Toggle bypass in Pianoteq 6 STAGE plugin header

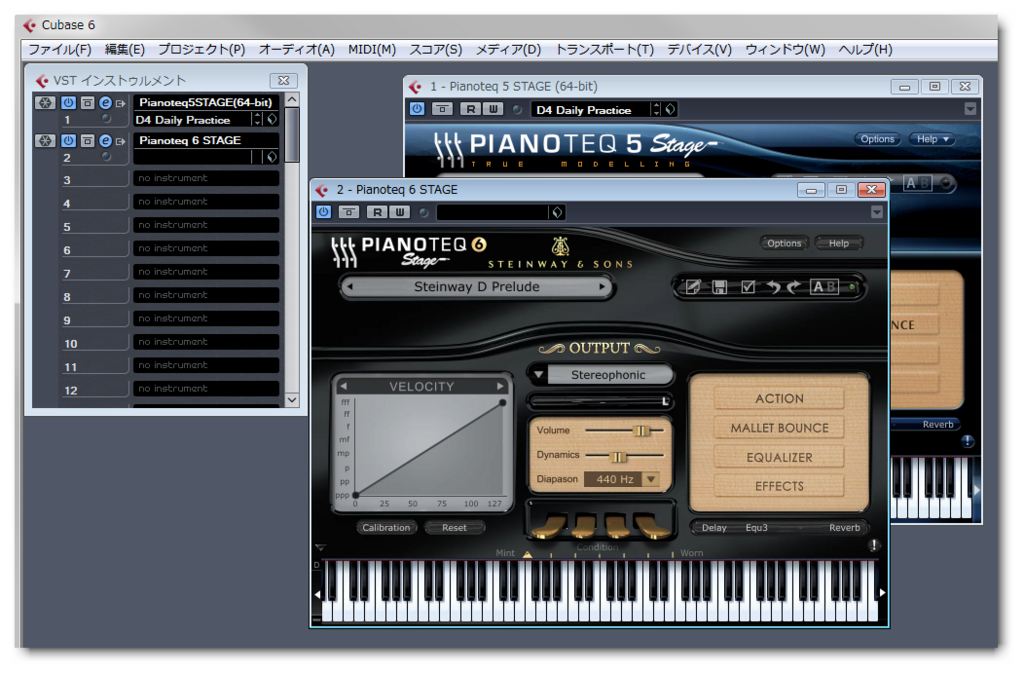pos(349,212)
